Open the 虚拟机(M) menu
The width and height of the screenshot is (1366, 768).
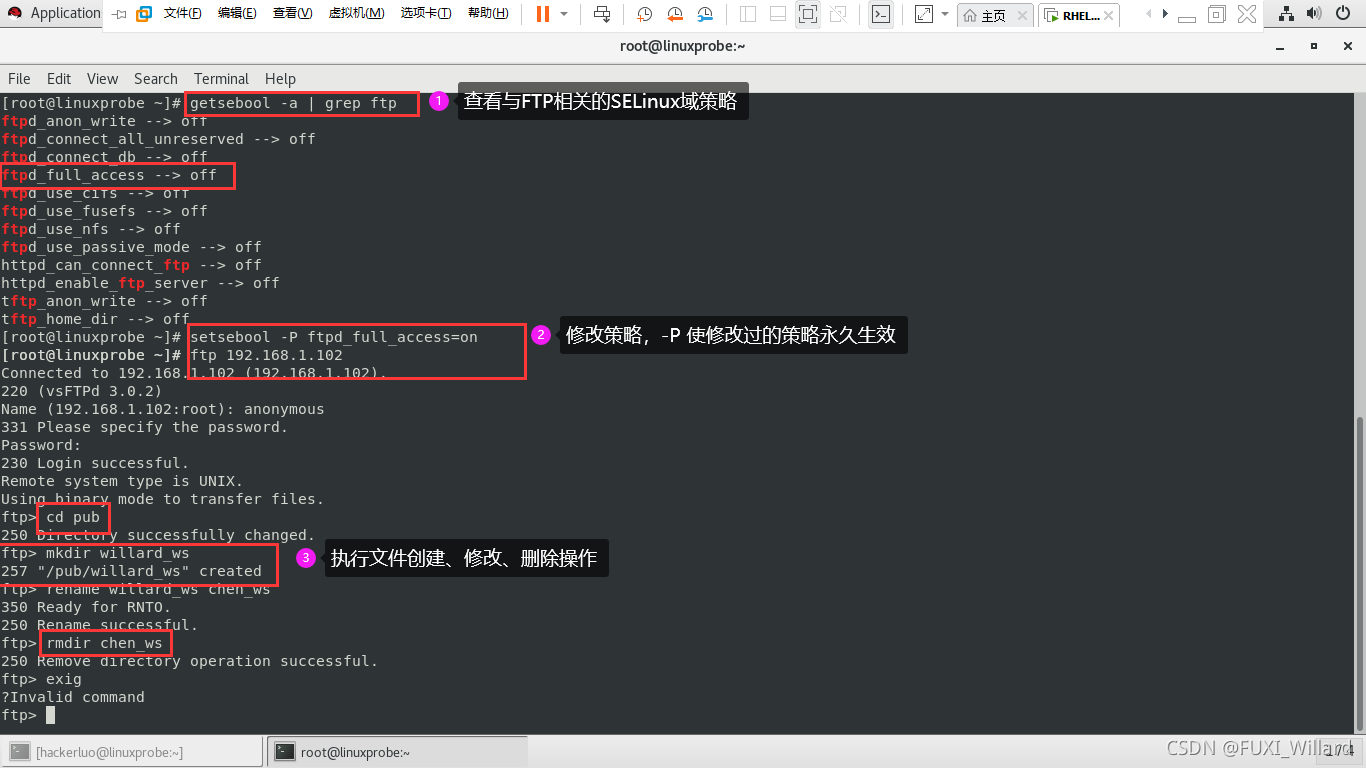(x=356, y=14)
